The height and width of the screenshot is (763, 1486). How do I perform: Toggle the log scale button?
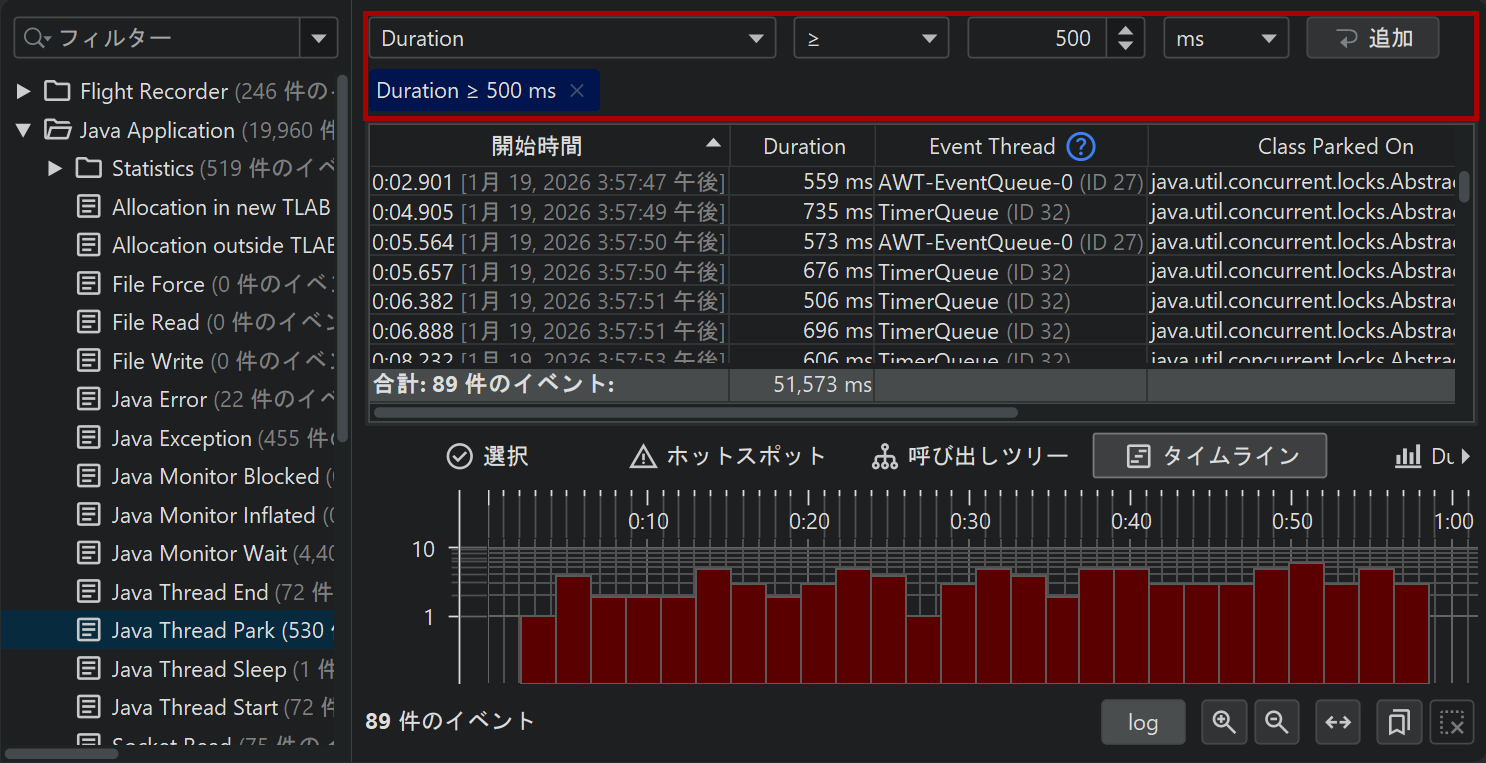tap(1143, 722)
